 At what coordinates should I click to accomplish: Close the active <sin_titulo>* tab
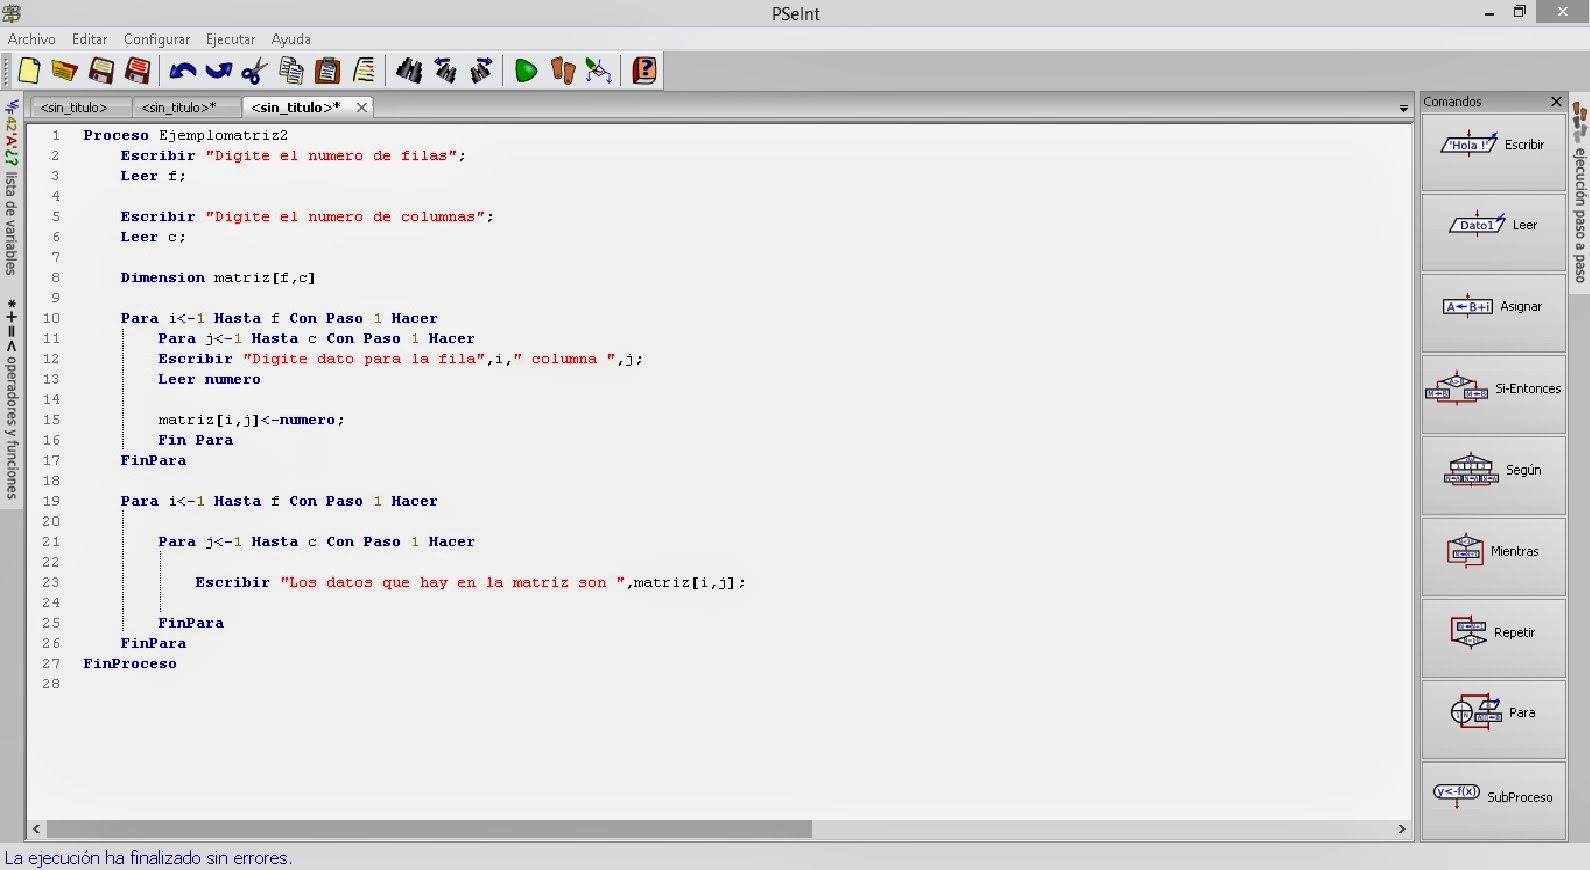362,107
